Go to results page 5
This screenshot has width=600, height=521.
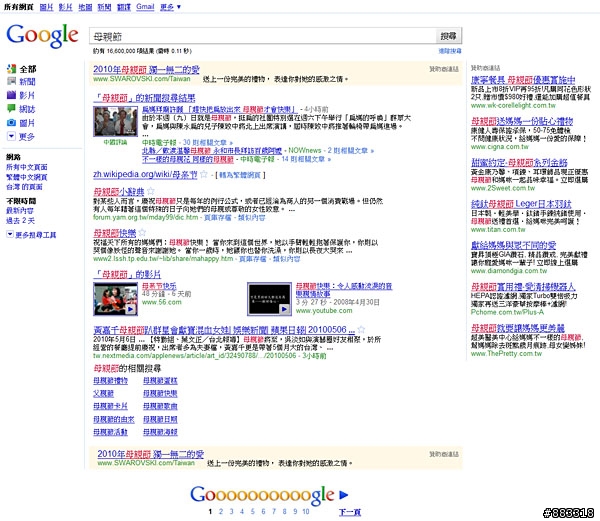[x=253, y=511]
